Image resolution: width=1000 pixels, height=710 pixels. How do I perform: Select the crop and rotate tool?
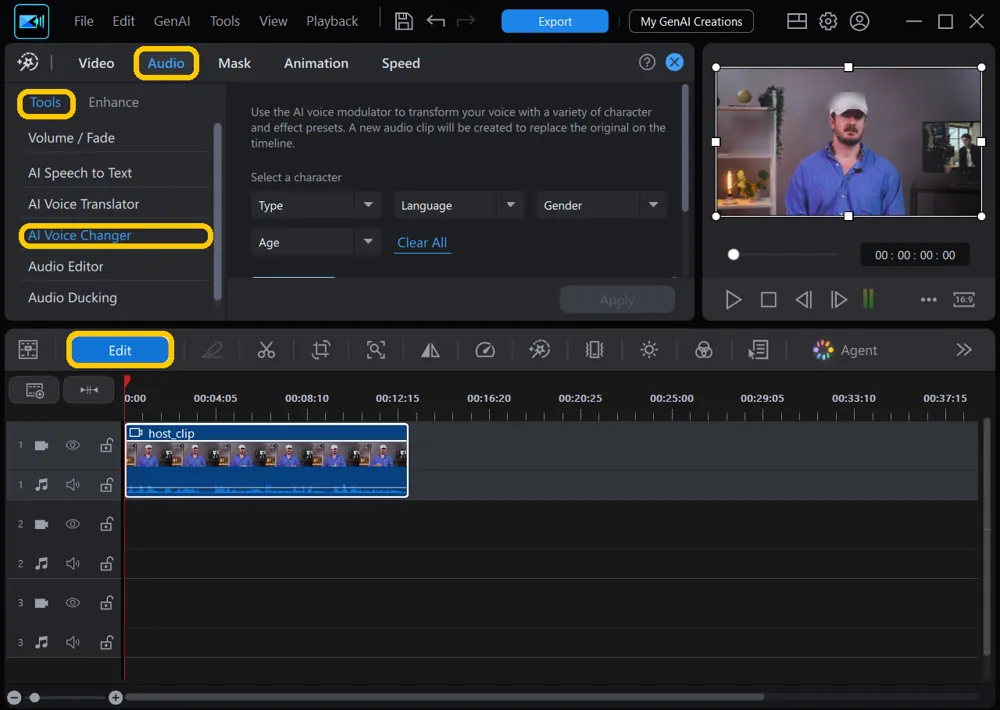tap(321, 350)
